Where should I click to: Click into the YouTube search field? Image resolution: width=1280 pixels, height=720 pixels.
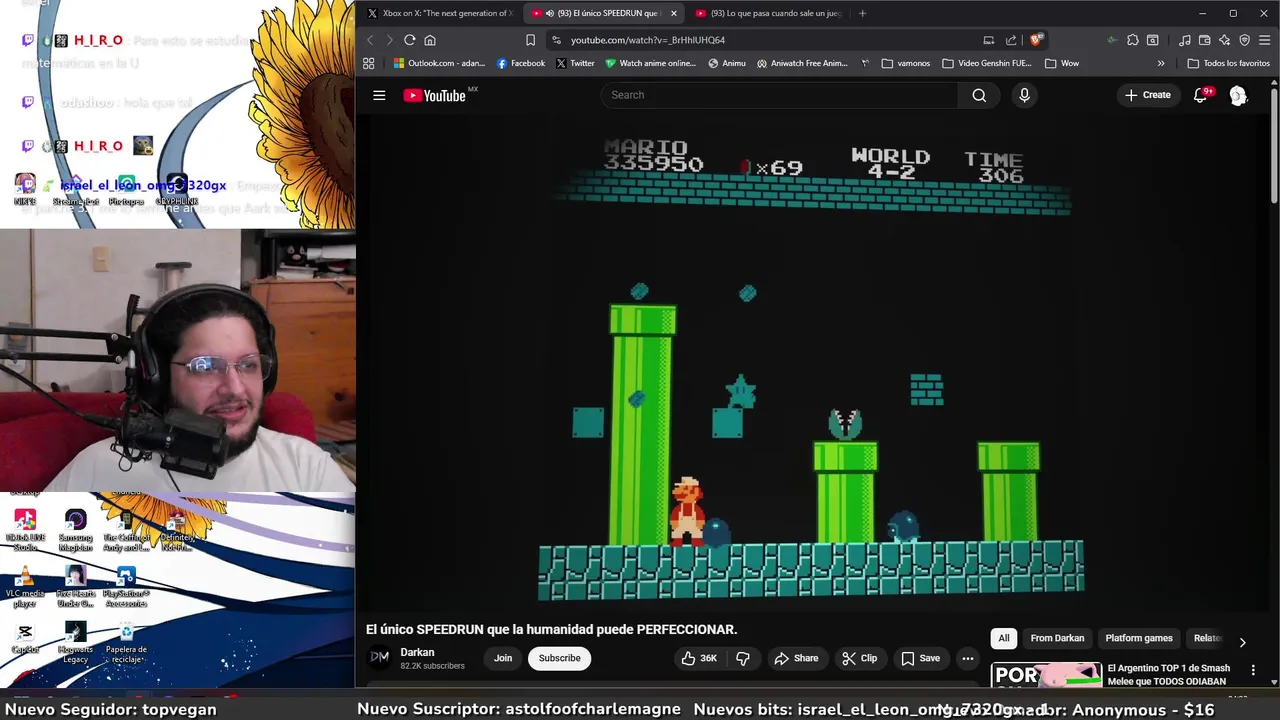pos(780,95)
